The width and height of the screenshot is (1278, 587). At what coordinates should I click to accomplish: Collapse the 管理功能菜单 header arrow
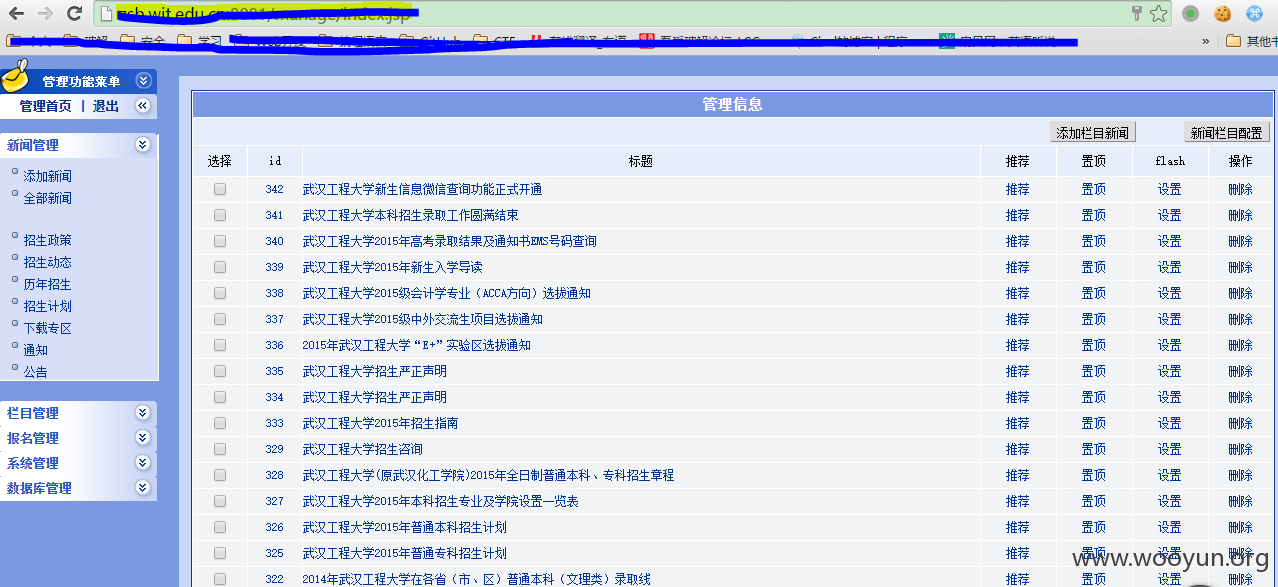tap(144, 81)
